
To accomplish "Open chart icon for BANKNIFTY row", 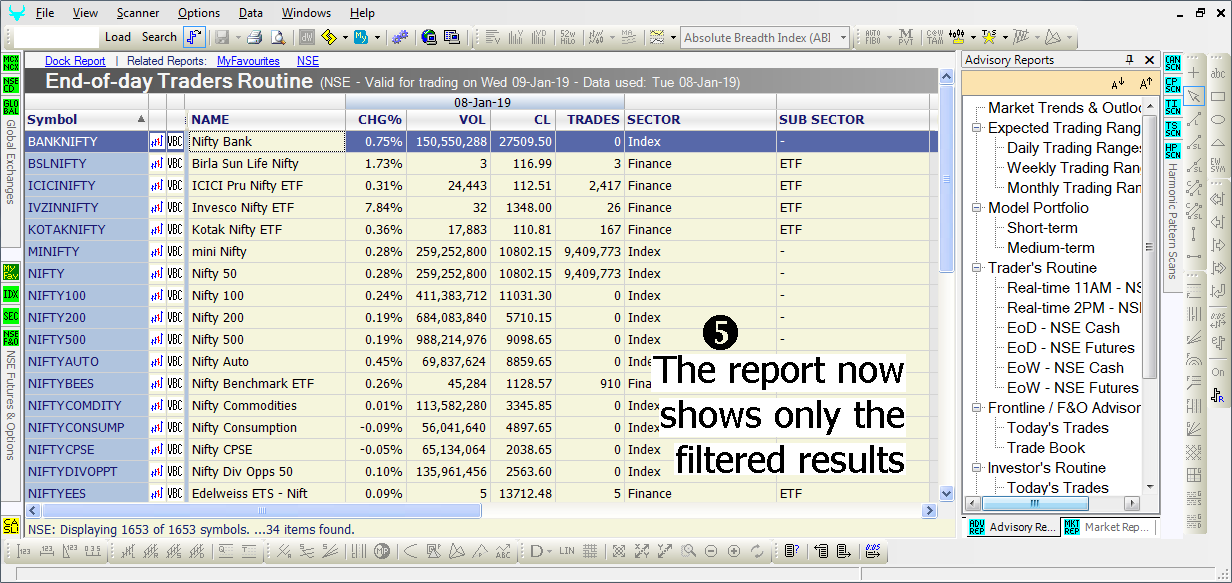I will pyautogui.click(x=157, y=142).
